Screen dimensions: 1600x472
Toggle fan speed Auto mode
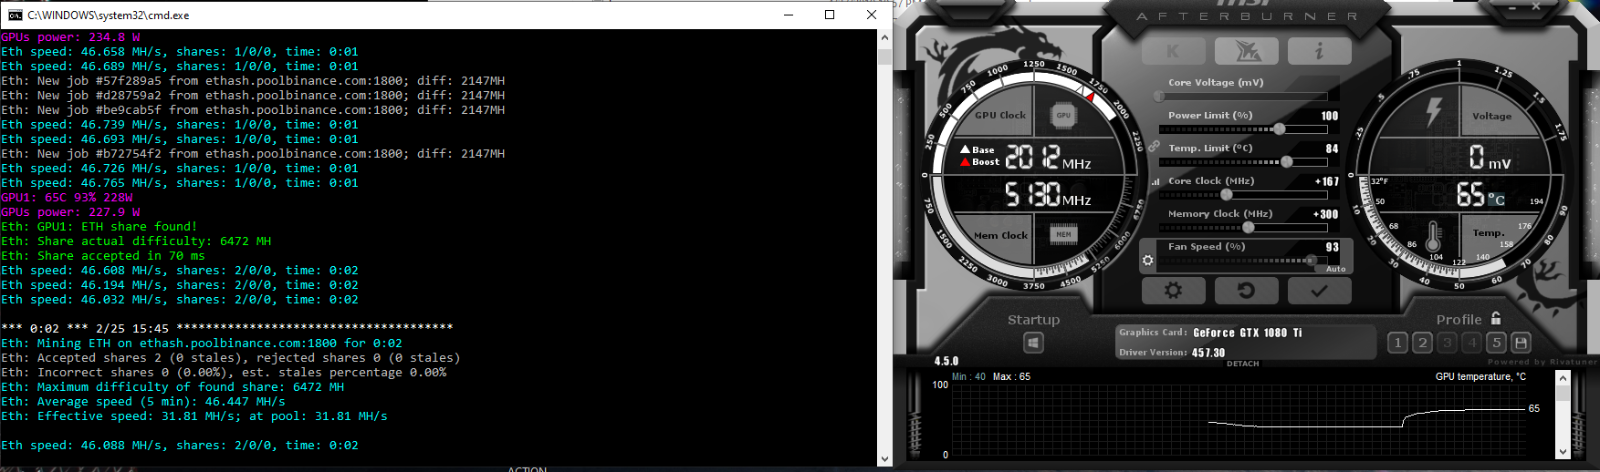pyautogui.click(x=1336, y=269)
